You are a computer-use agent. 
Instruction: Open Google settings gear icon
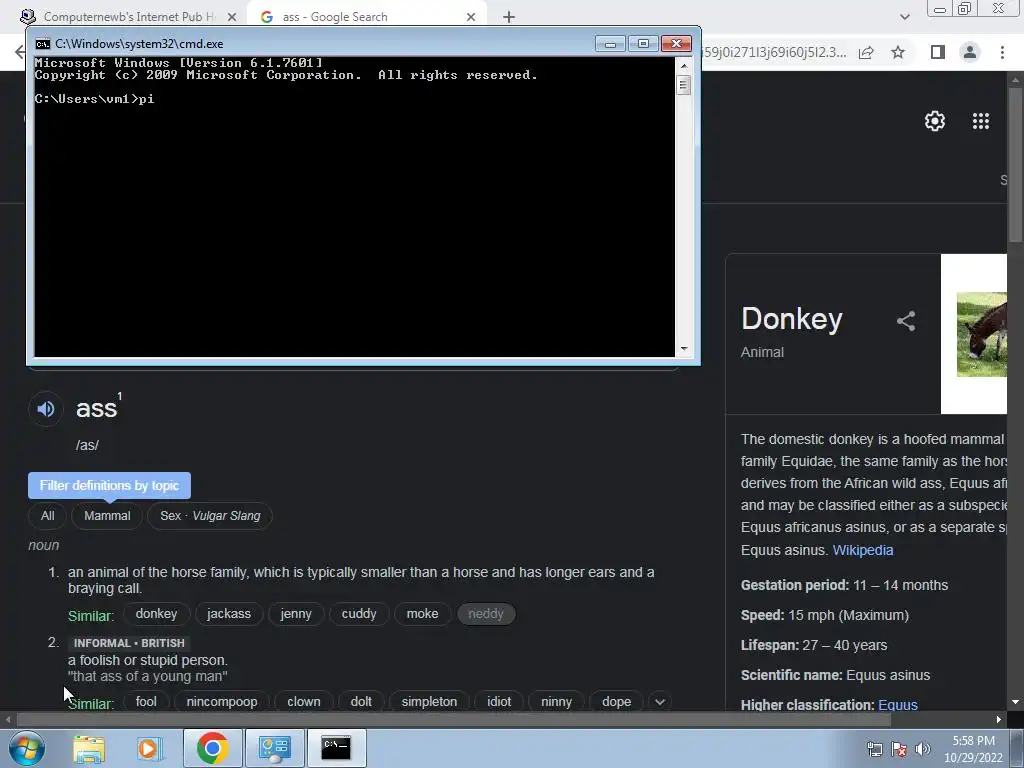point(935,121)
